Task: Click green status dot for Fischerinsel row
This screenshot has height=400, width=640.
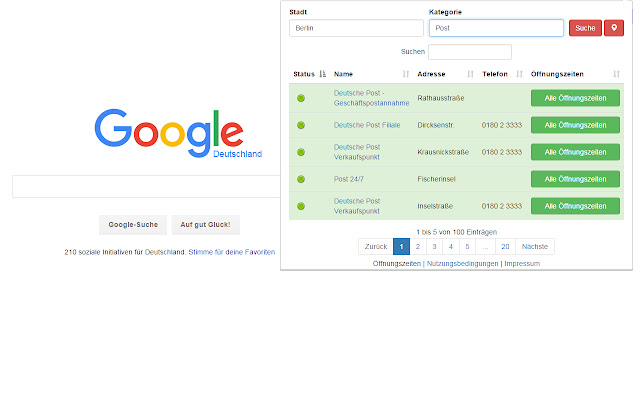Action: coord(301,179)
